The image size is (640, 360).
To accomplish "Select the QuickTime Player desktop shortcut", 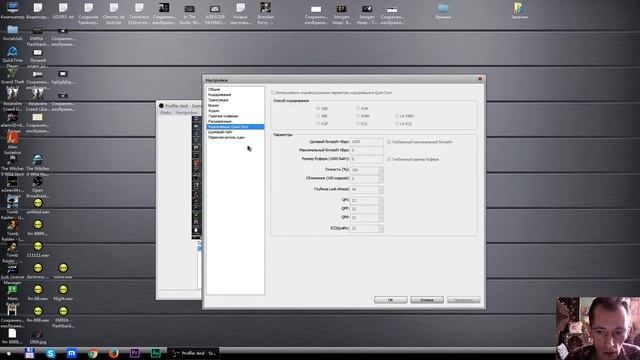I will pos(12,57).
